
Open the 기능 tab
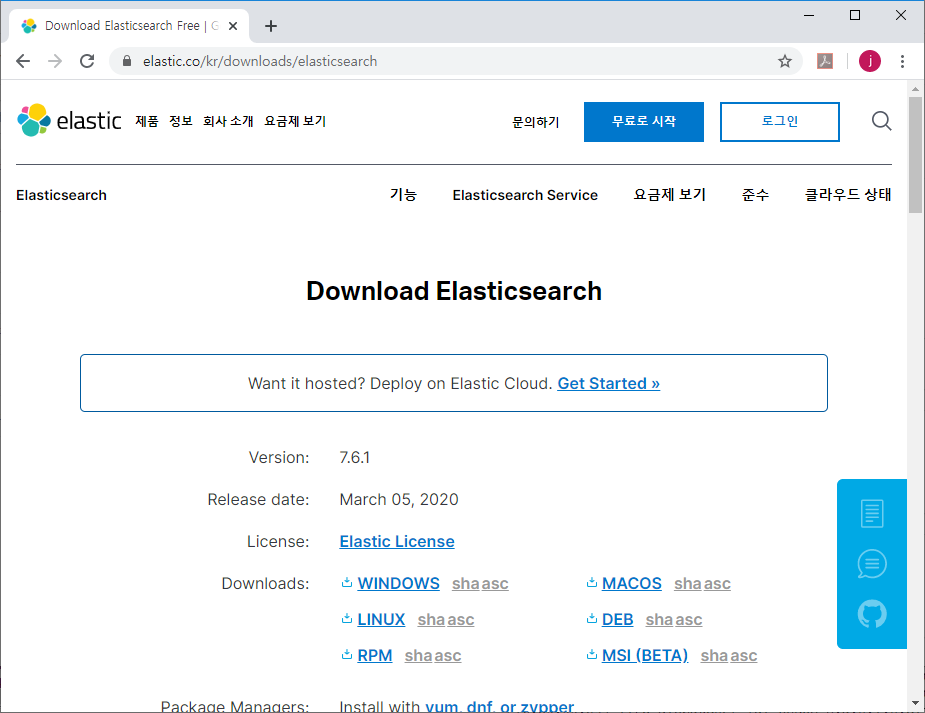pyautogui.click(x=404, y=195)
